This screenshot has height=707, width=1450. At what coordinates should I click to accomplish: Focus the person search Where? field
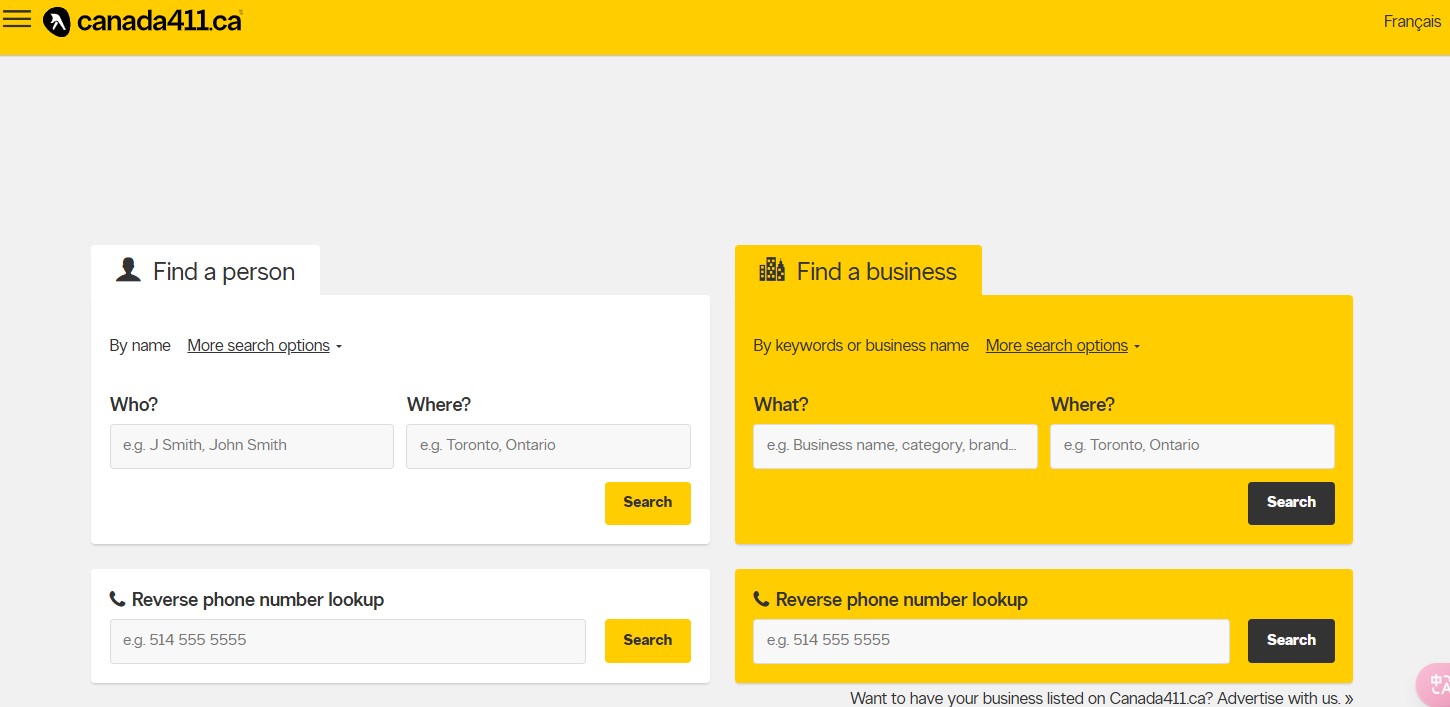pos(548,446)
